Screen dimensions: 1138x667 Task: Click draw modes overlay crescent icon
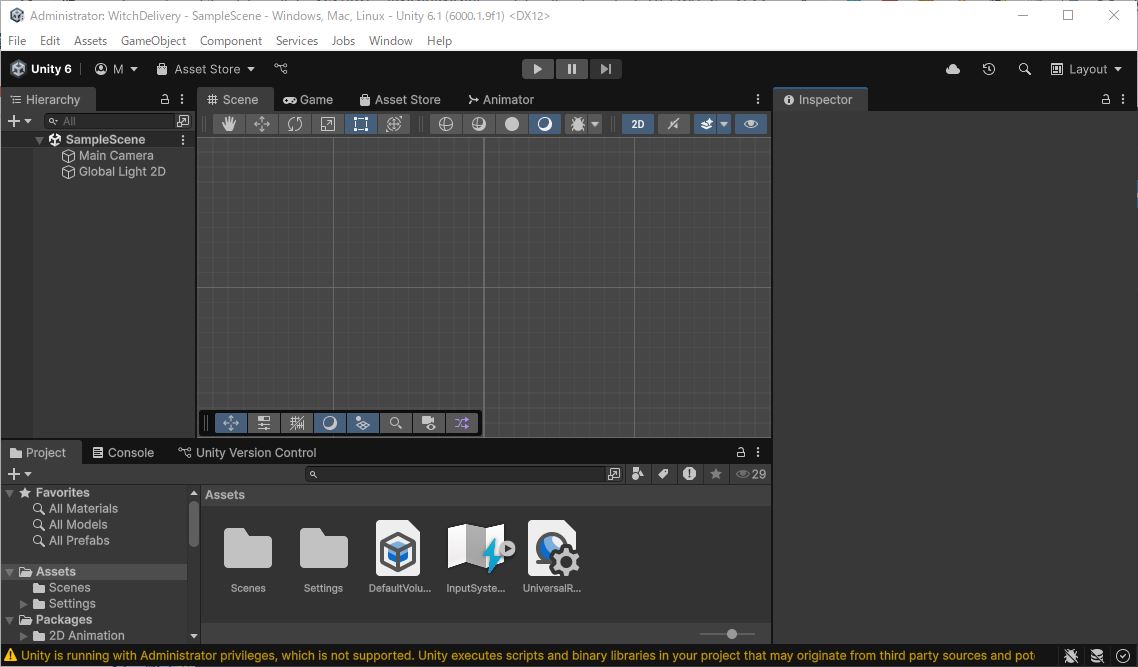click(329, 422)
